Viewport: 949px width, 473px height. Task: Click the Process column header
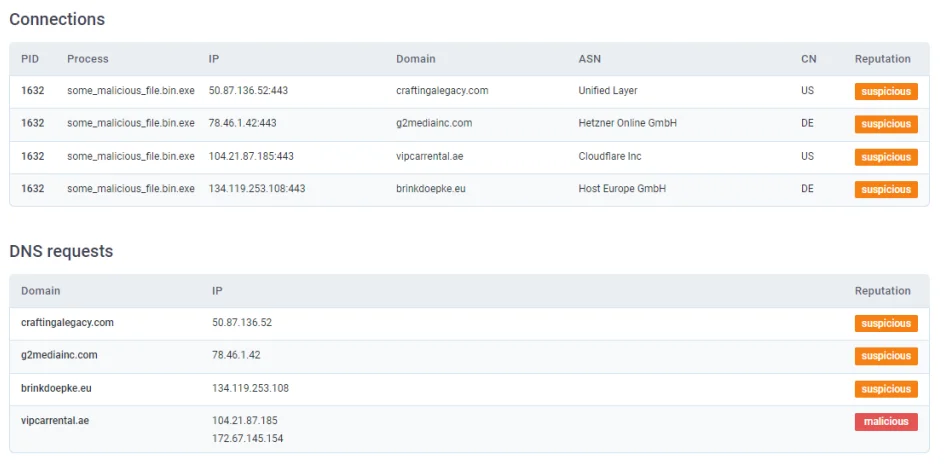click(x=88, y=59)
